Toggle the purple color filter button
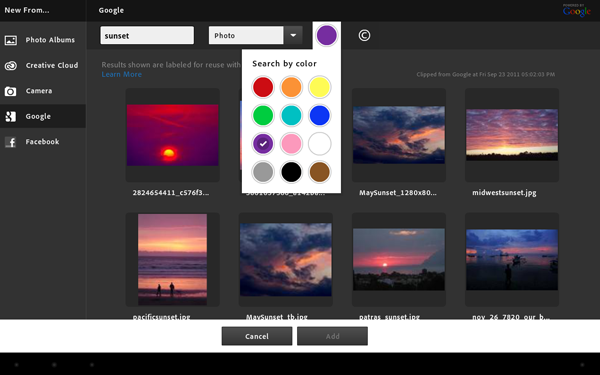 tap(326, 35)
